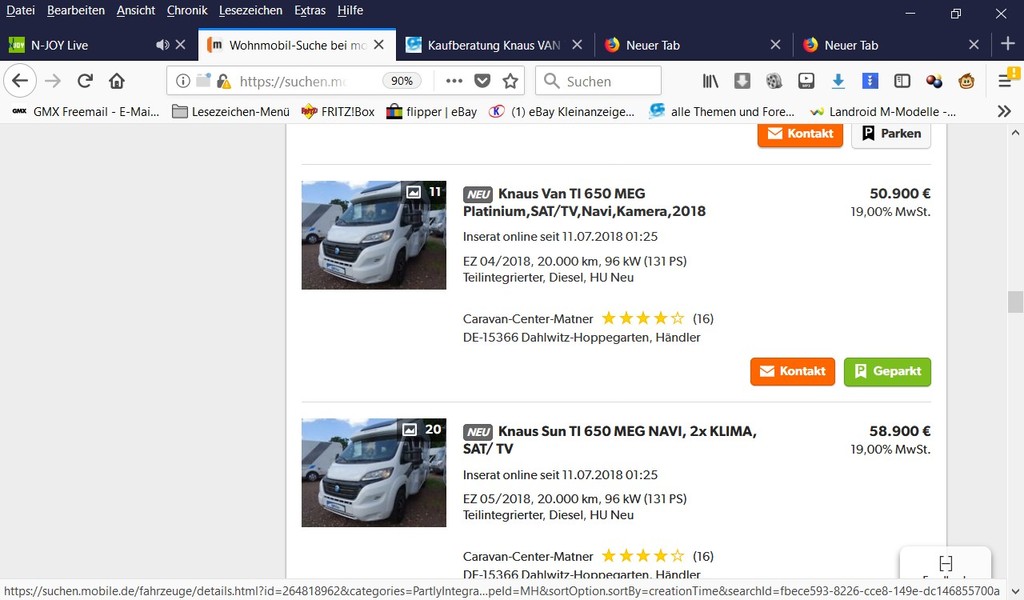The height and width of the screenshot is (600, 1024).
Task: Open the Lesezeichen-Menü bookmark folder
Action: pyautogui.click(x=231, y=112)
